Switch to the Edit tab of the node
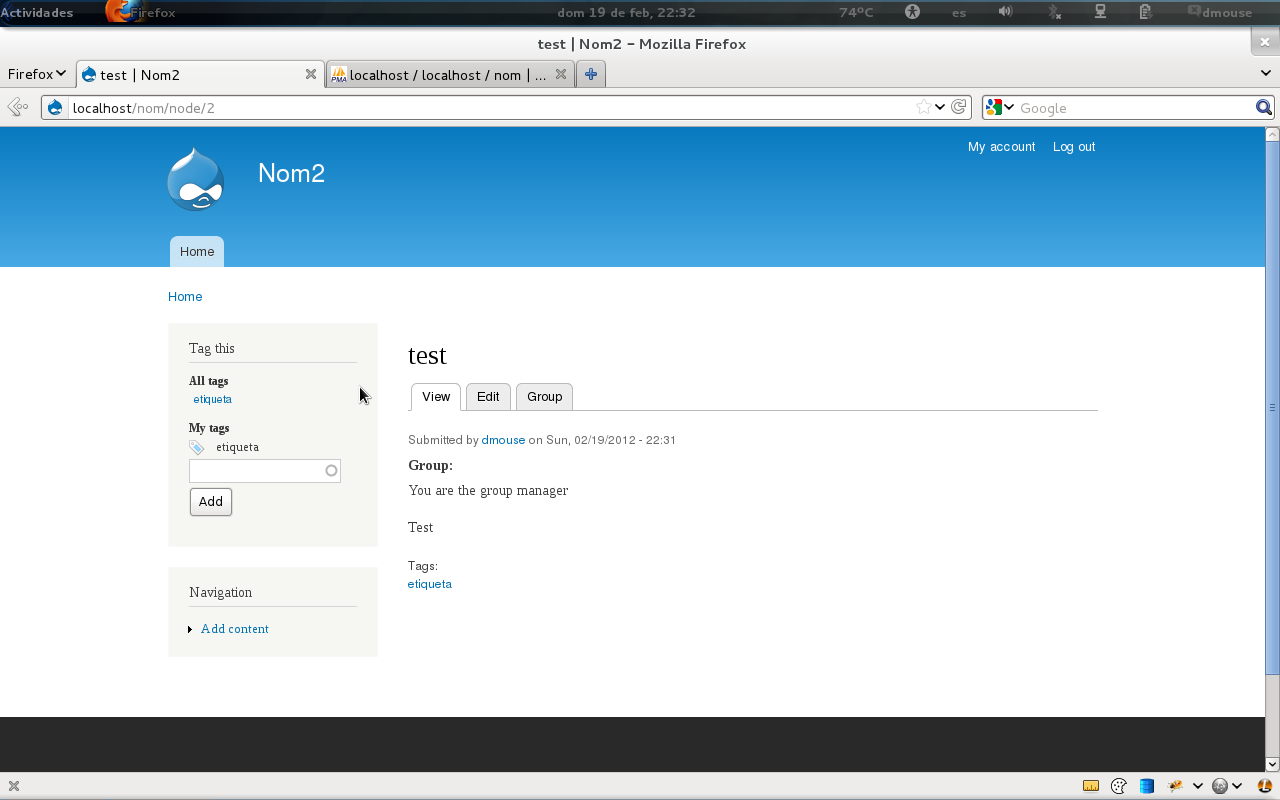Image resolution: width=1280 pixels, height=800 pixels. pyautogui.click(x=488, y=397)
